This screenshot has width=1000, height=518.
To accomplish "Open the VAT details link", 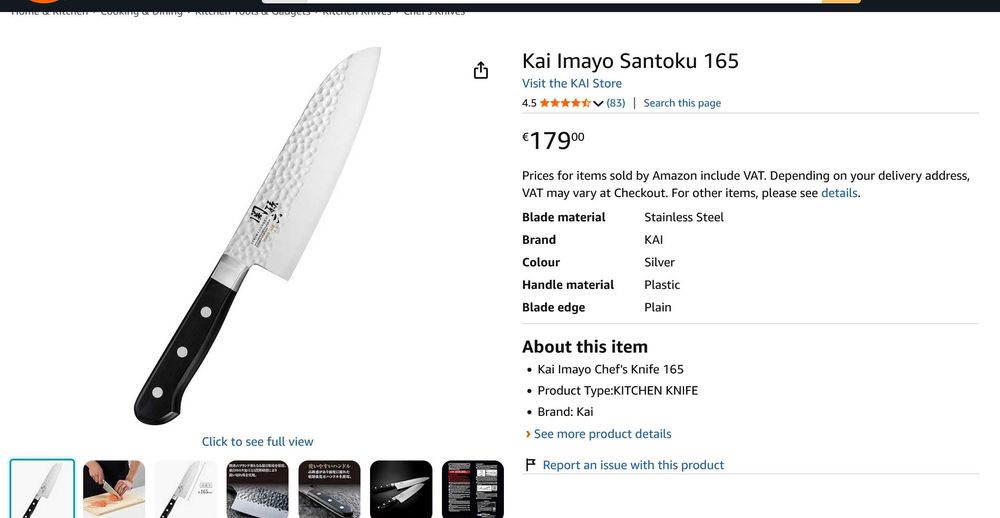I will click(839, 193).
